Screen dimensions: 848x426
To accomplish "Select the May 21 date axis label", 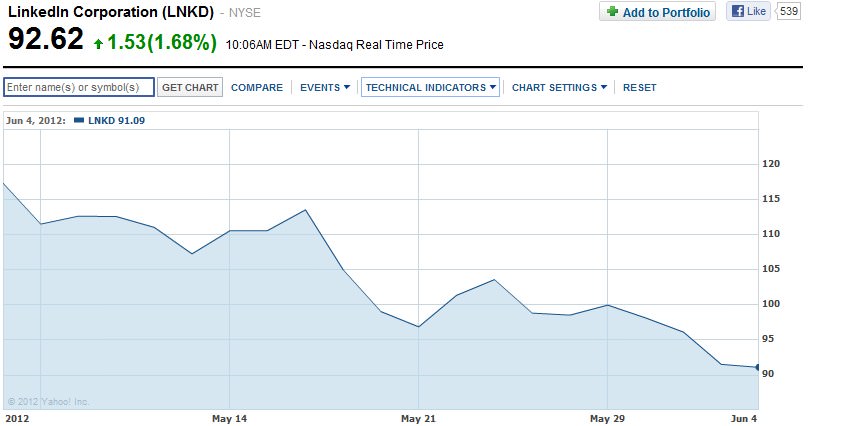I will 420,418.
